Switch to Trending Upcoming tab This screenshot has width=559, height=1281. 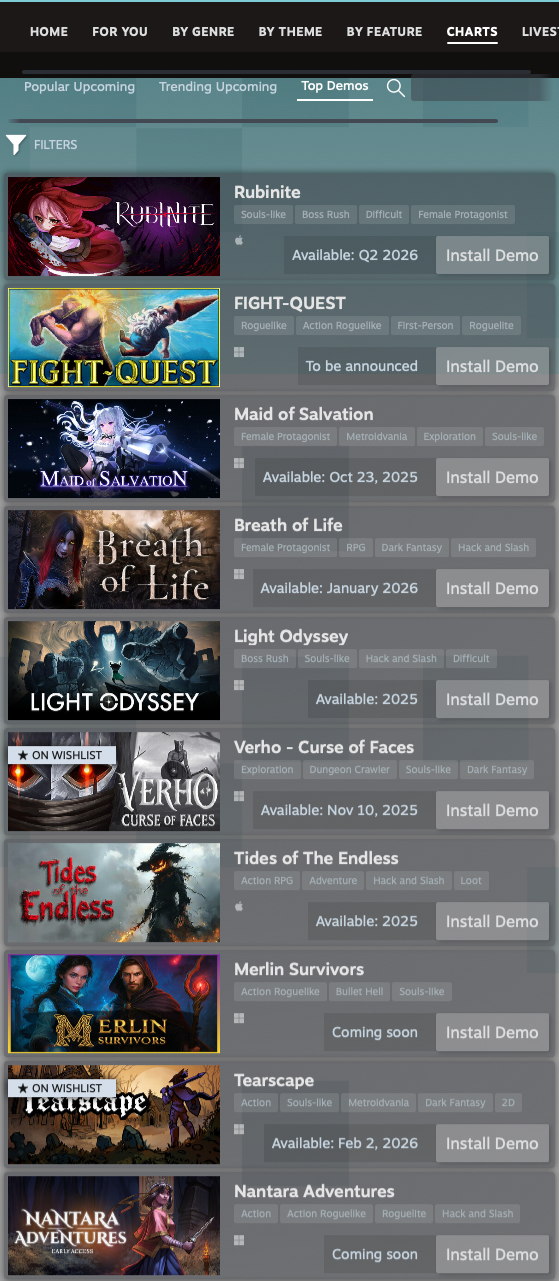218,87
